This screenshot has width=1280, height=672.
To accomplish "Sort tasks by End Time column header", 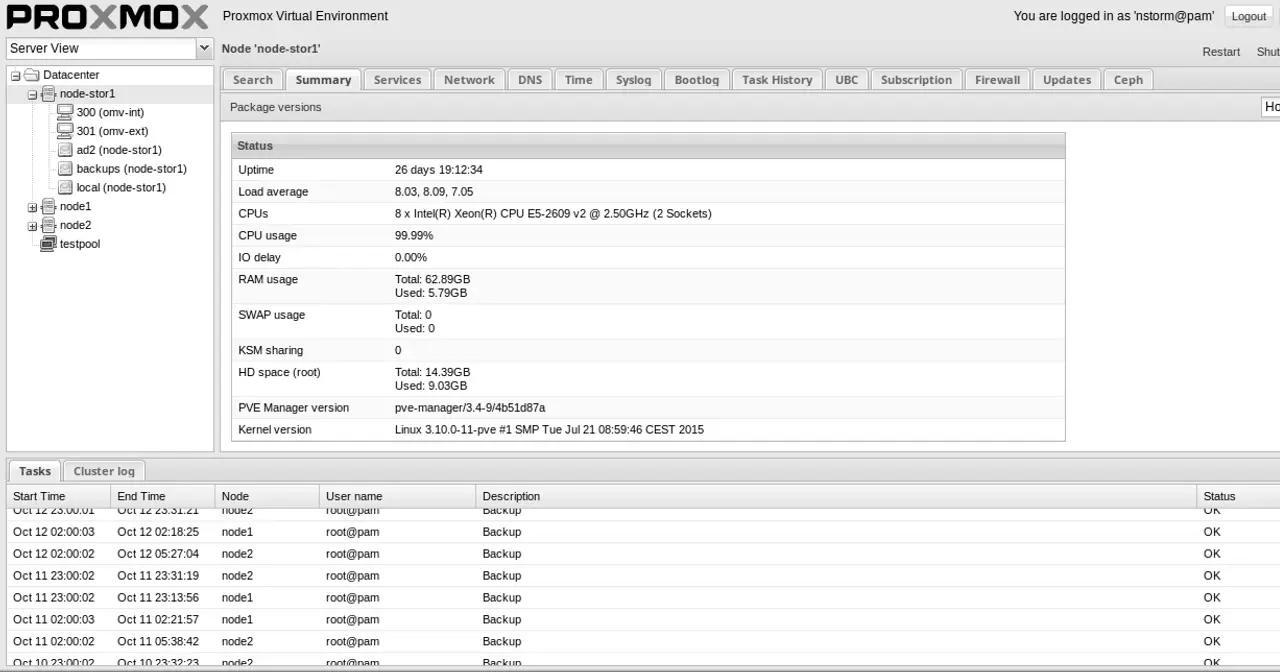I will (x=163, y=496).
